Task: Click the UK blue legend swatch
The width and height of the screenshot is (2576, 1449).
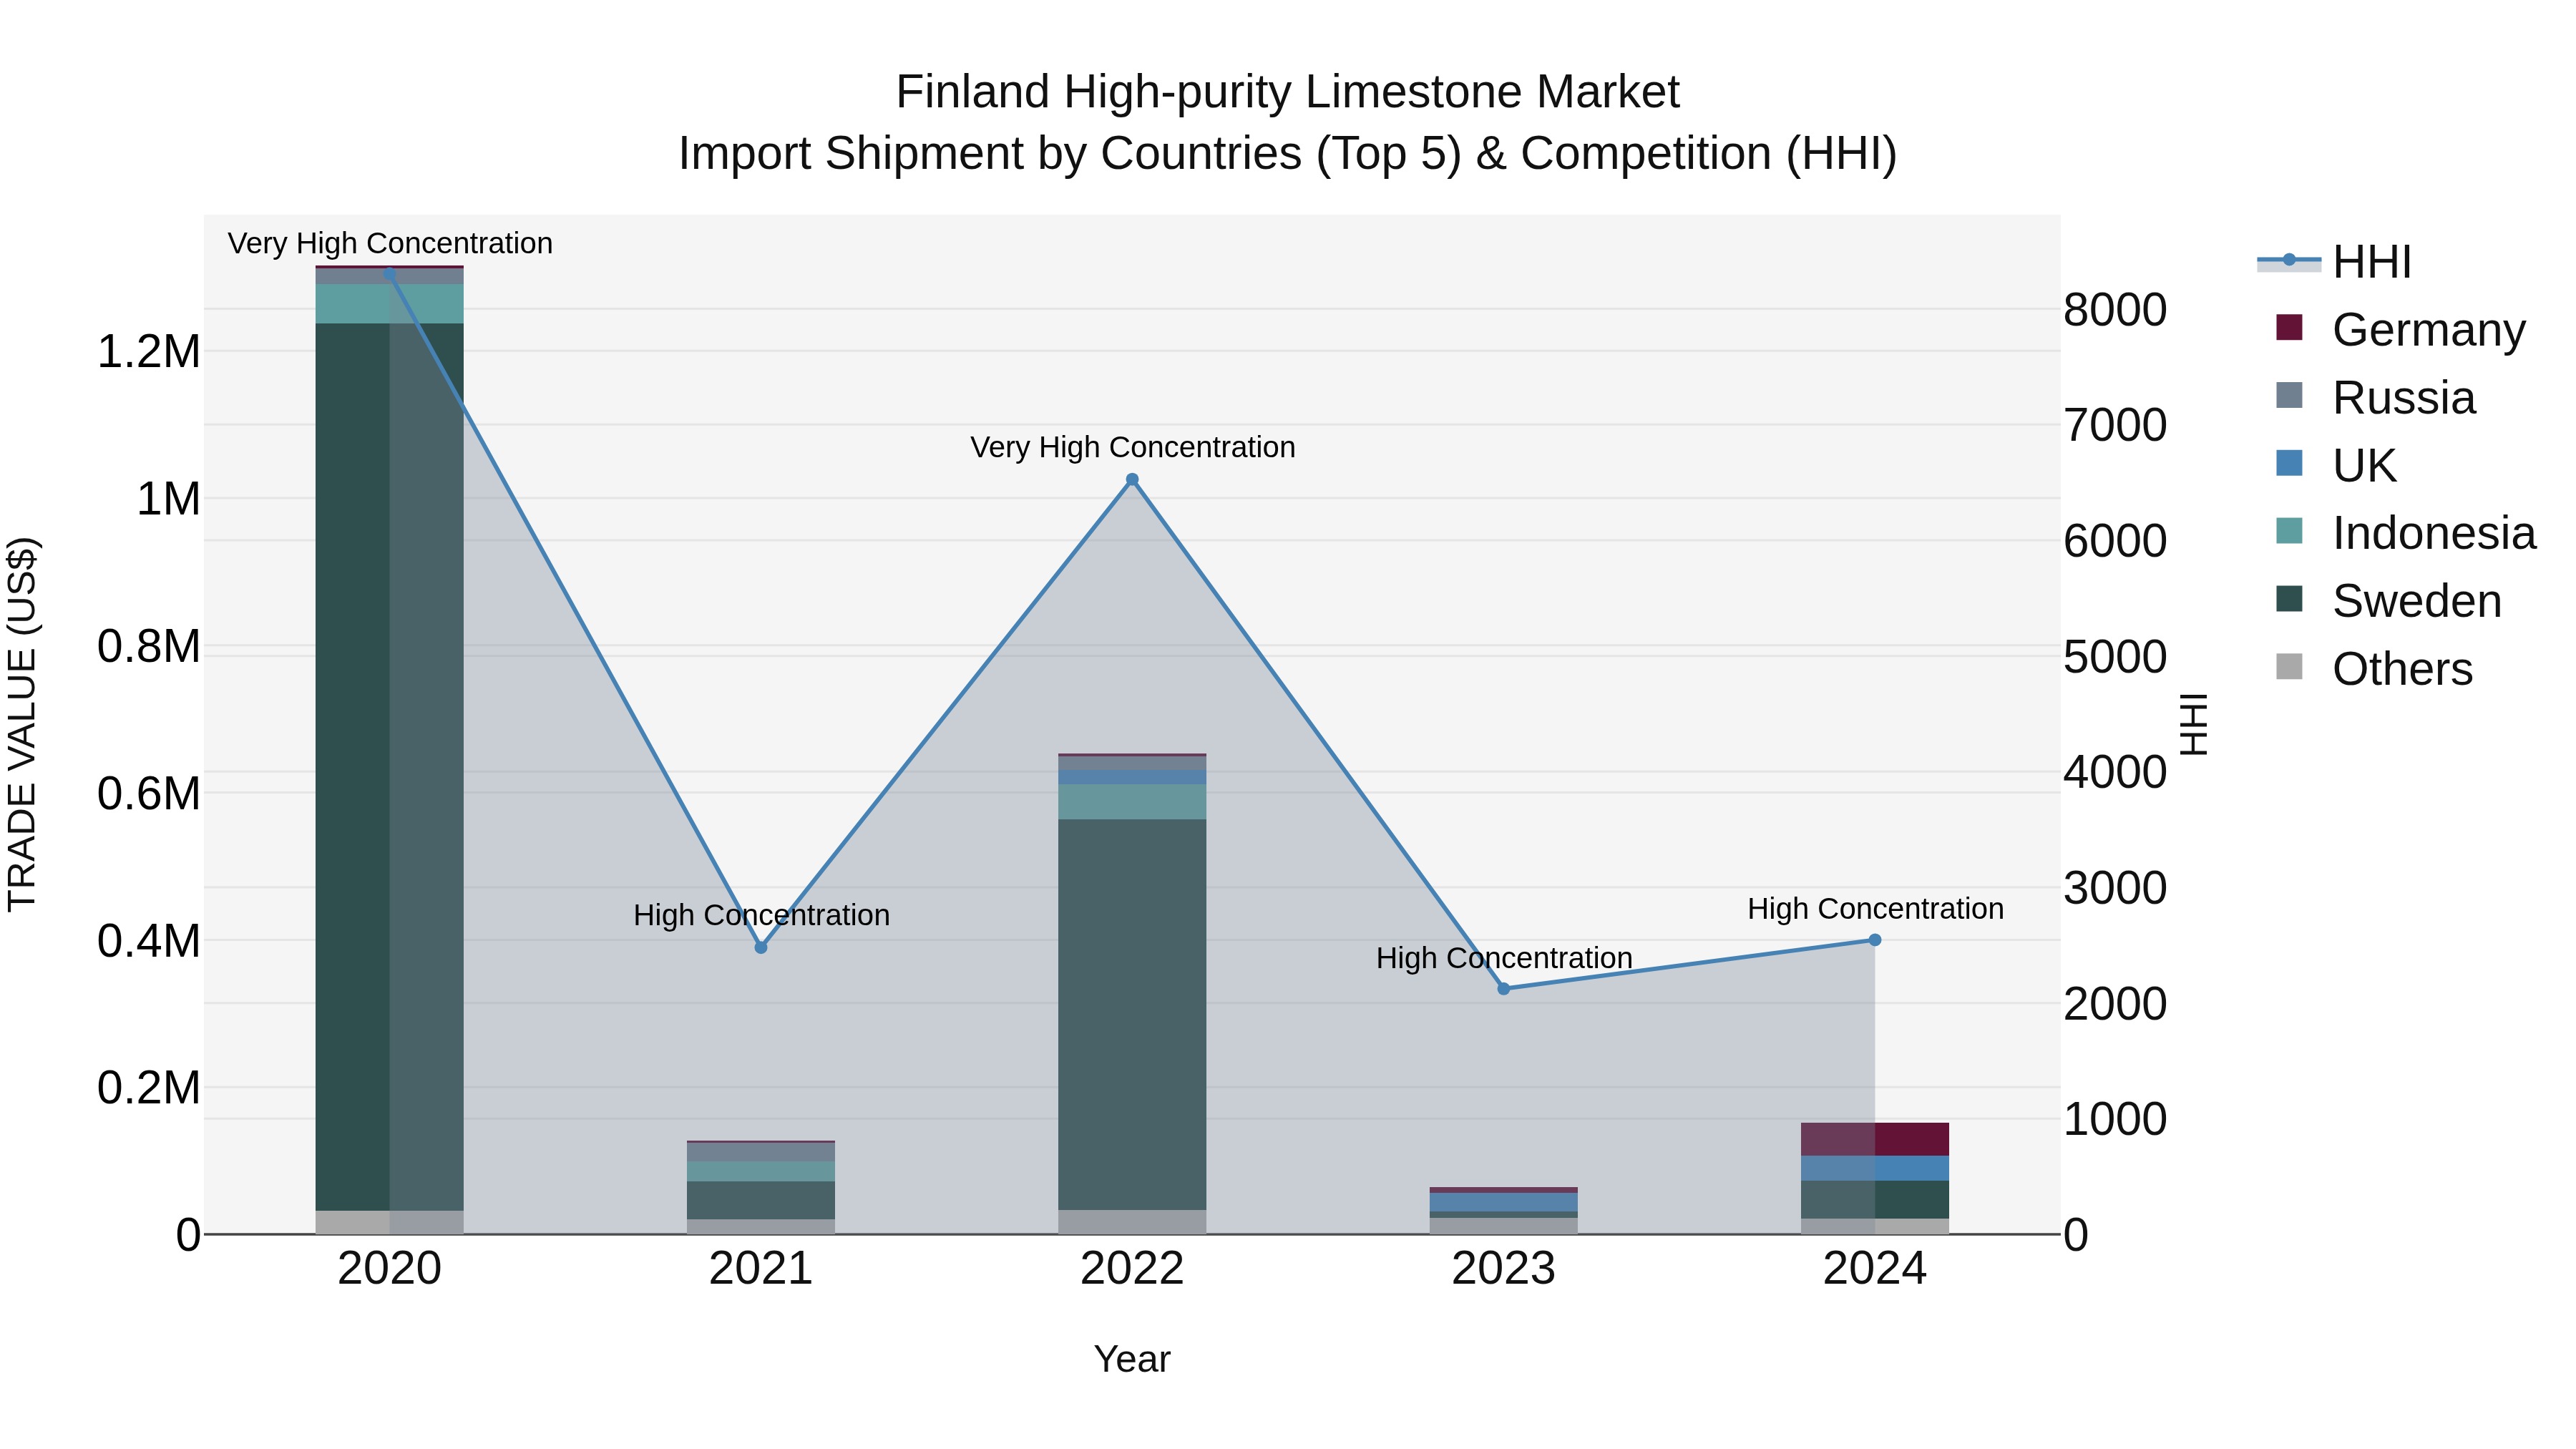Action: tap(2289, 463)
